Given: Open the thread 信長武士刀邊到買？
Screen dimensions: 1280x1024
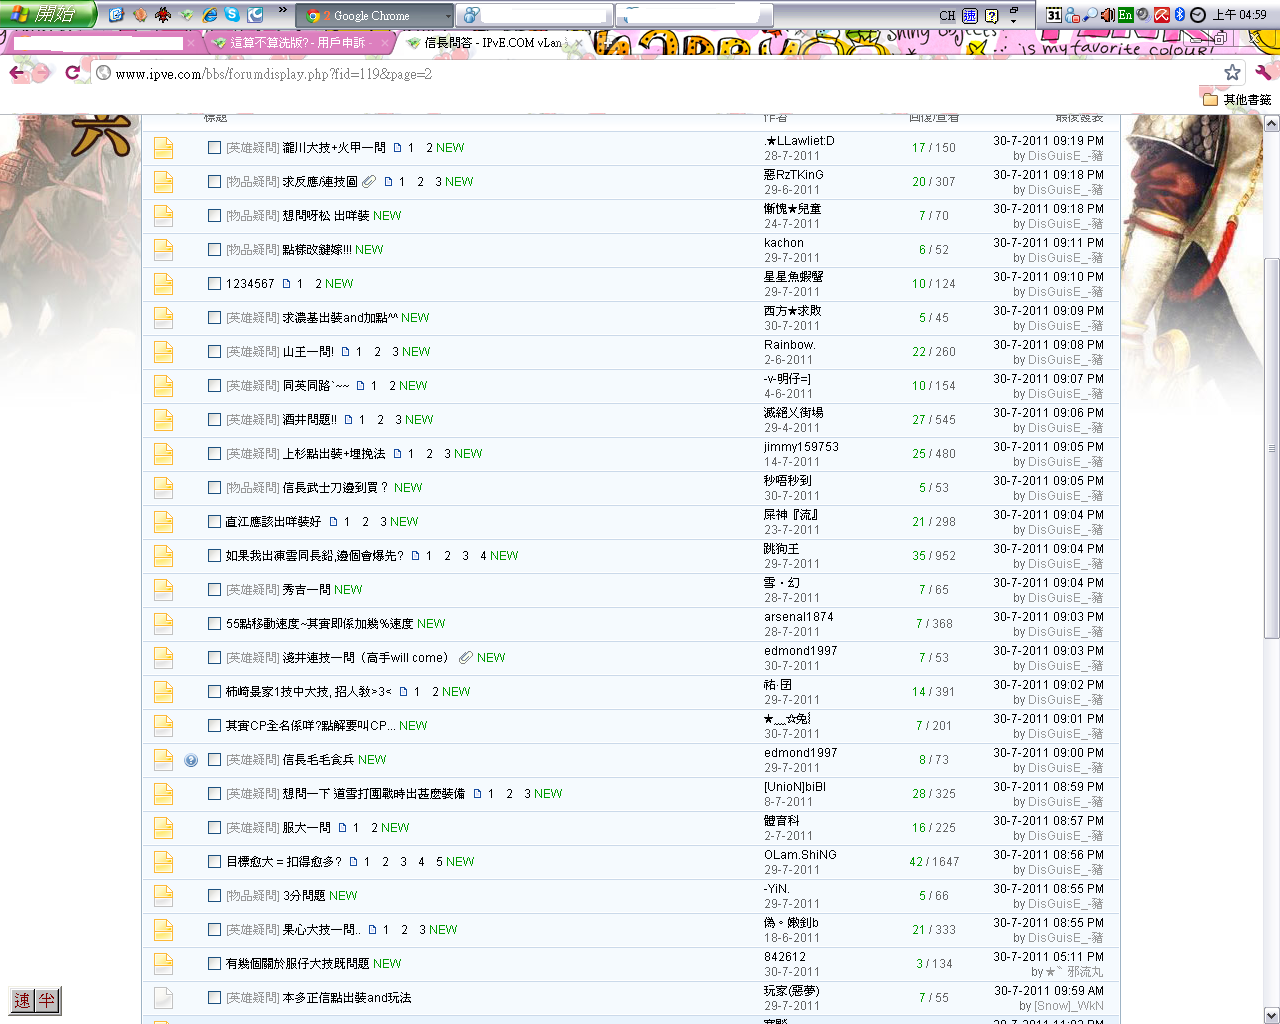Looking at the screenshot, I should 335,487.
